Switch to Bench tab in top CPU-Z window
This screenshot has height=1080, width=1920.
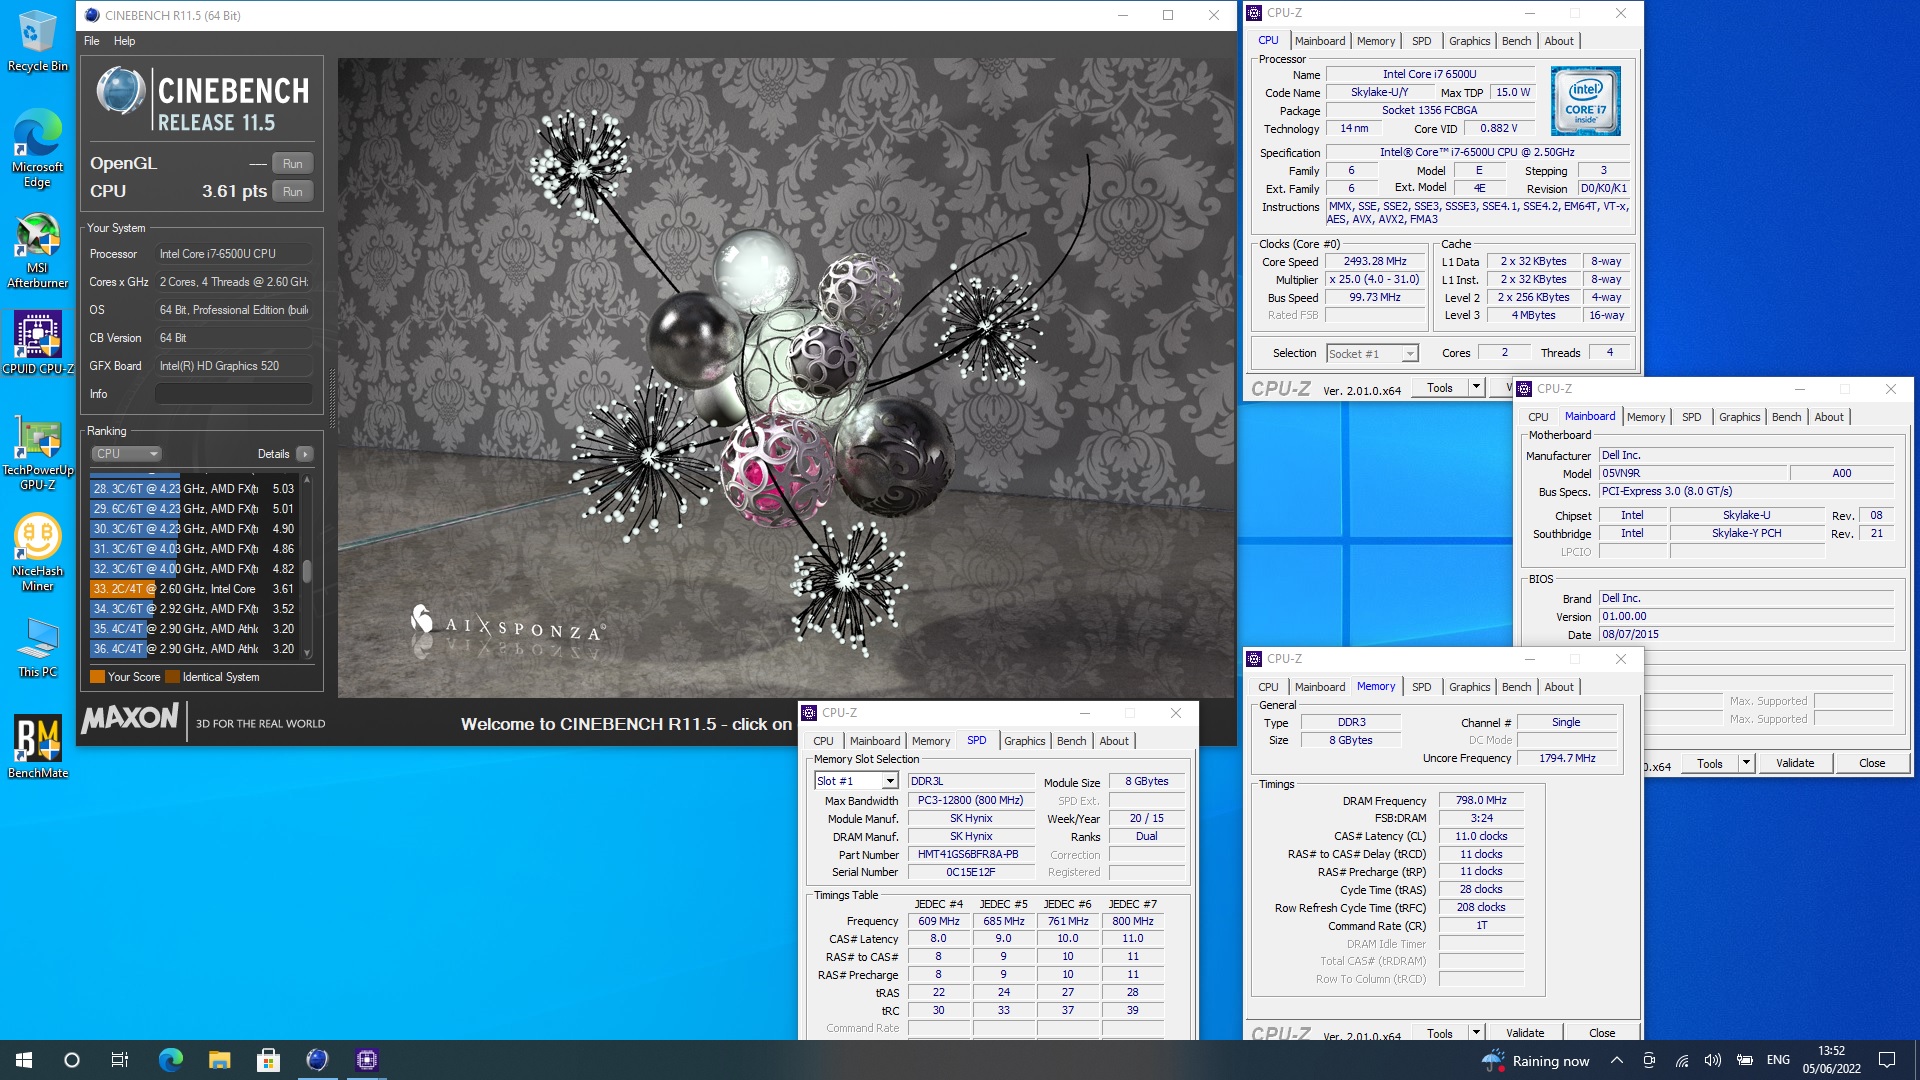[x=1516, y=41]
